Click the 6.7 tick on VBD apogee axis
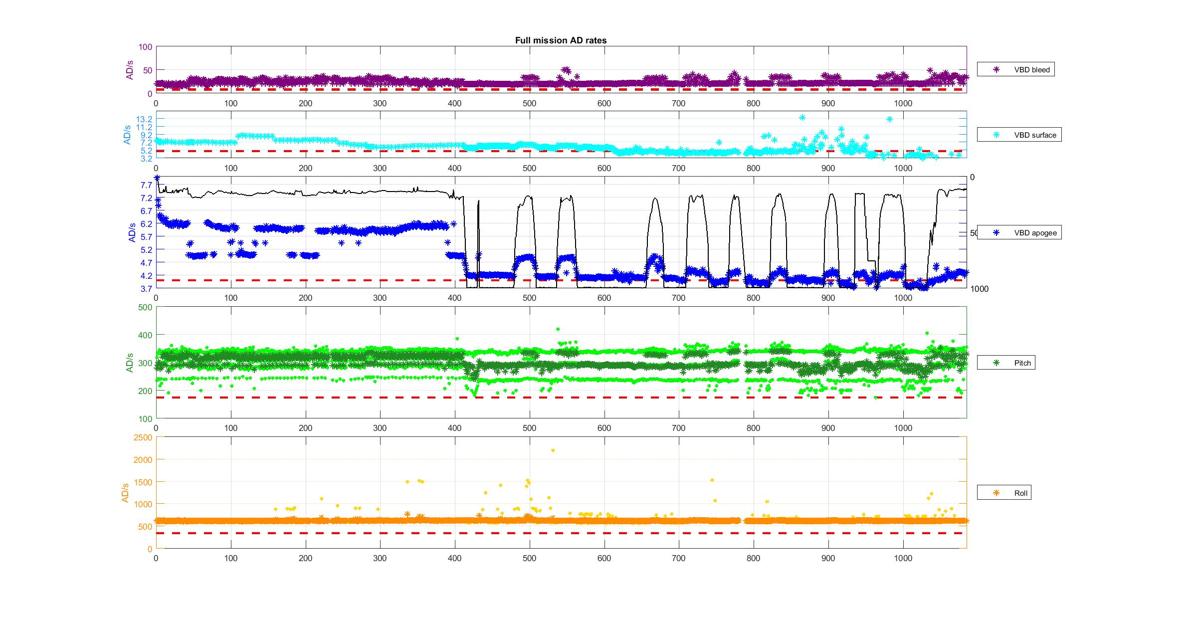1200x617 pixels. pyautogui.click(x=146, y=211)
